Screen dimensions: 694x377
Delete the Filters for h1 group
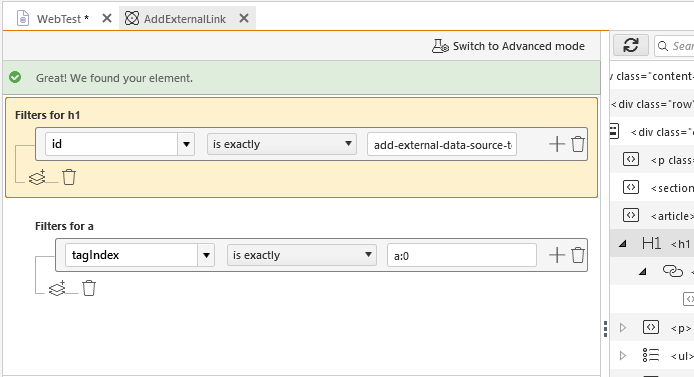pyautogui.click(x=69, y=177)
